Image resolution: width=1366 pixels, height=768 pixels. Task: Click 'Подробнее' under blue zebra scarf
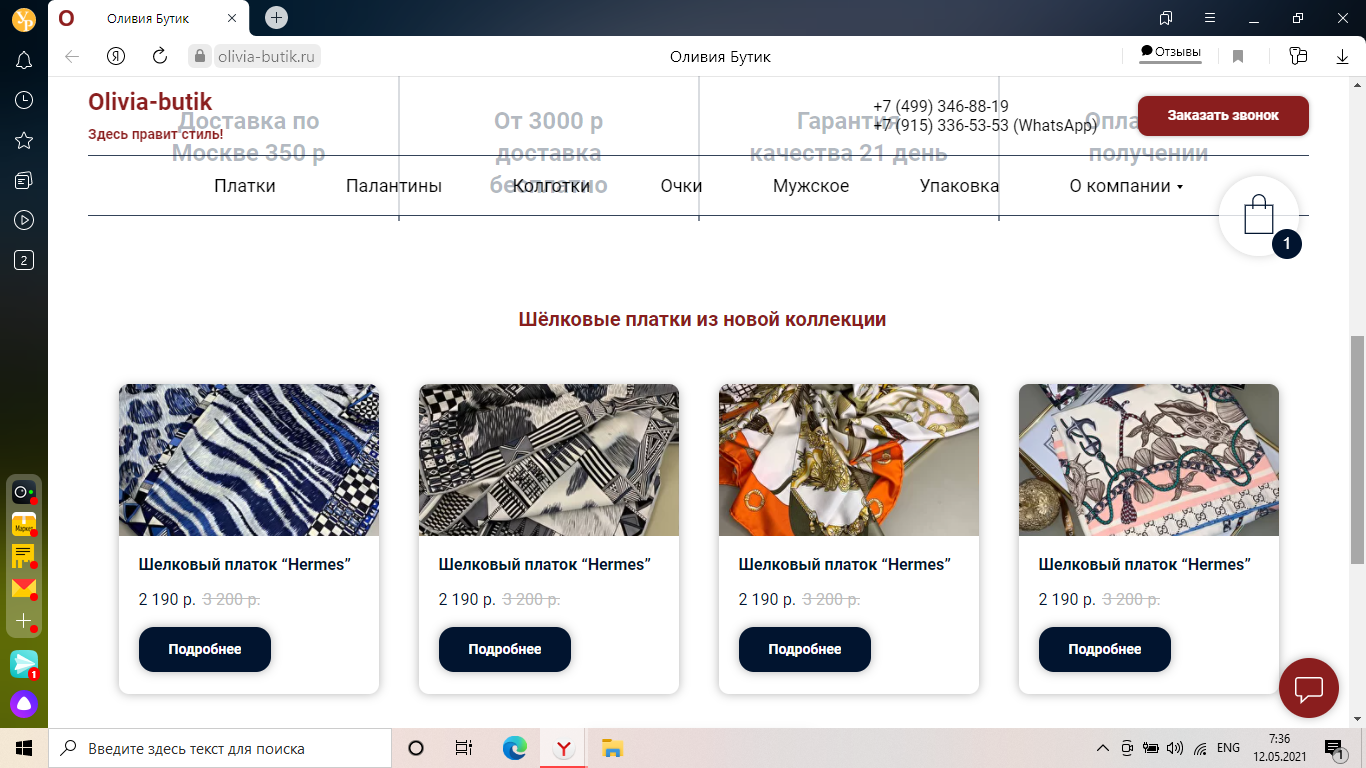click(x=205, y=649)
